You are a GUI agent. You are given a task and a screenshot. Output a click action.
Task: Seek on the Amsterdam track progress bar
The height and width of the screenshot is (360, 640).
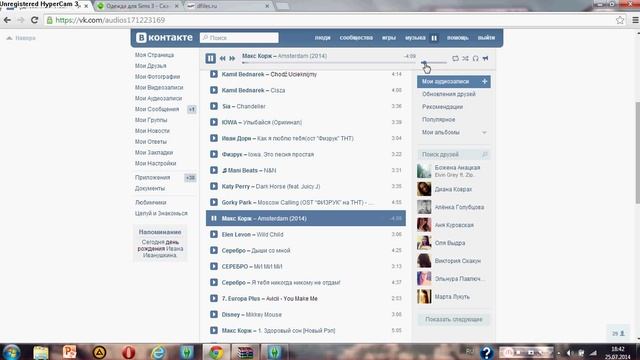pos(329,63)
